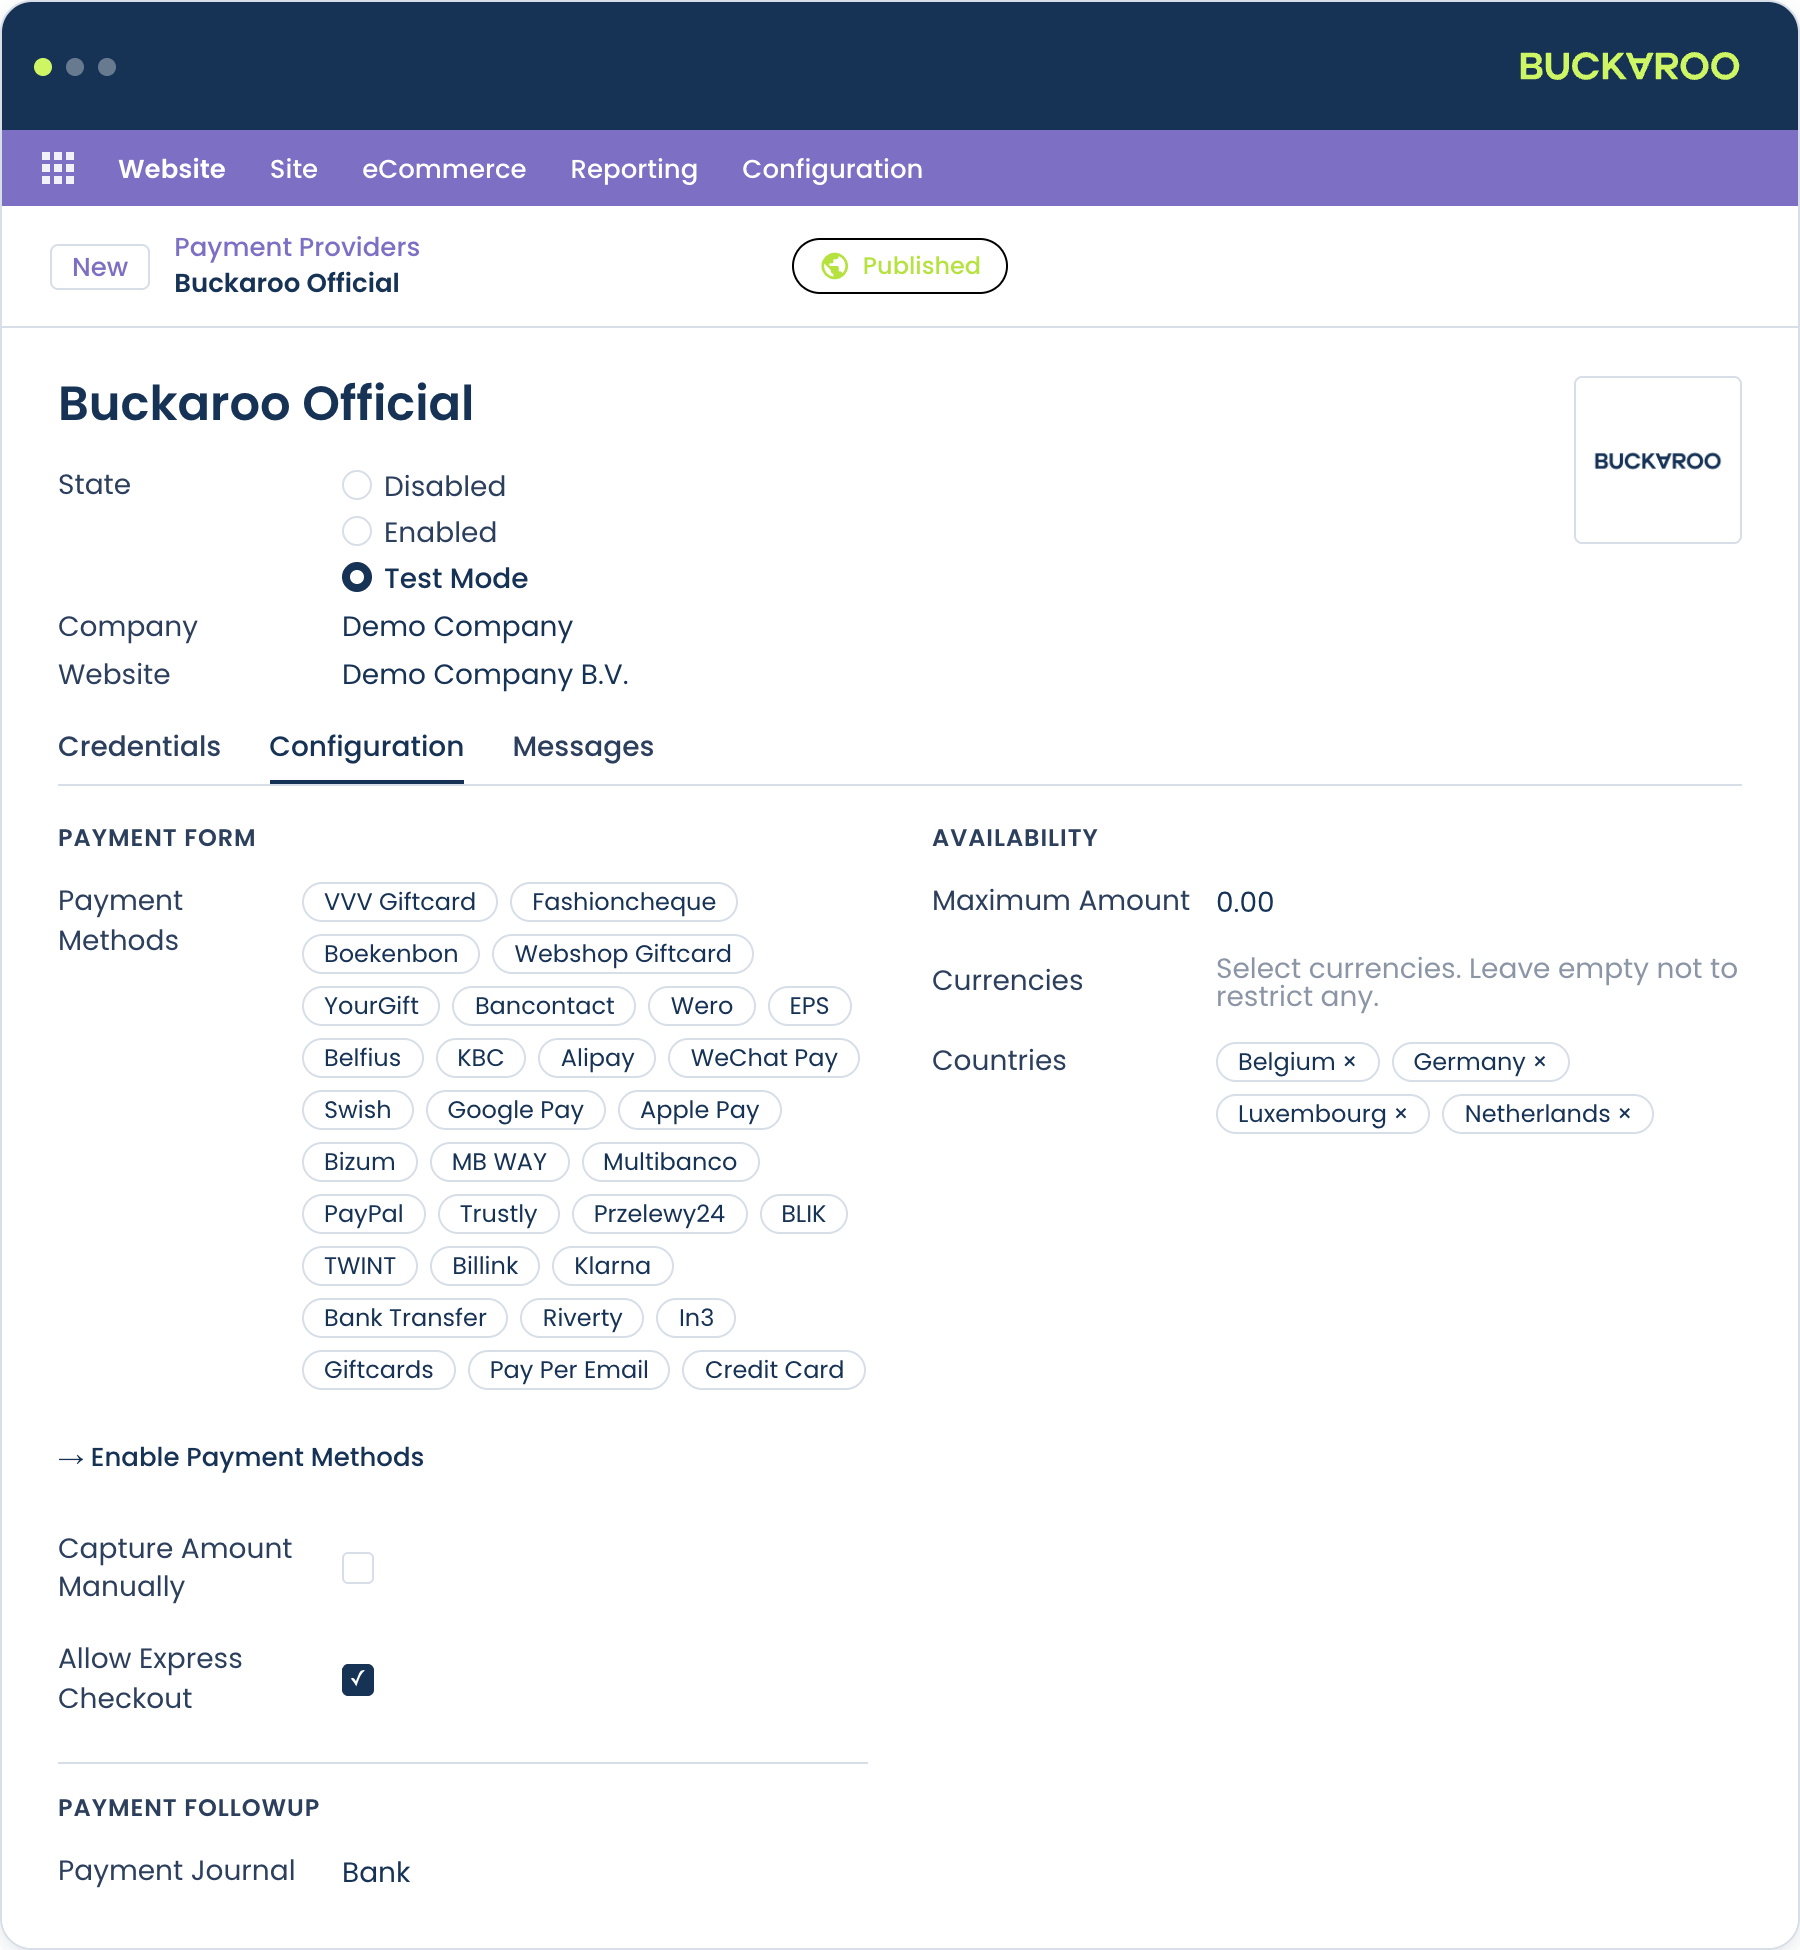Click the In3 payment method tag
The image size is (1800, 1950).
[696, 1318]
